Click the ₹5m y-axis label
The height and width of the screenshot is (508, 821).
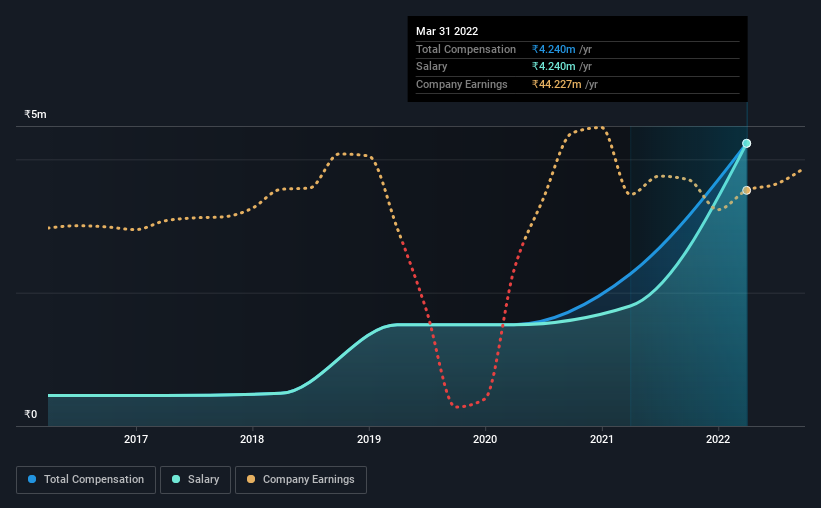click(x=35, y=114)
